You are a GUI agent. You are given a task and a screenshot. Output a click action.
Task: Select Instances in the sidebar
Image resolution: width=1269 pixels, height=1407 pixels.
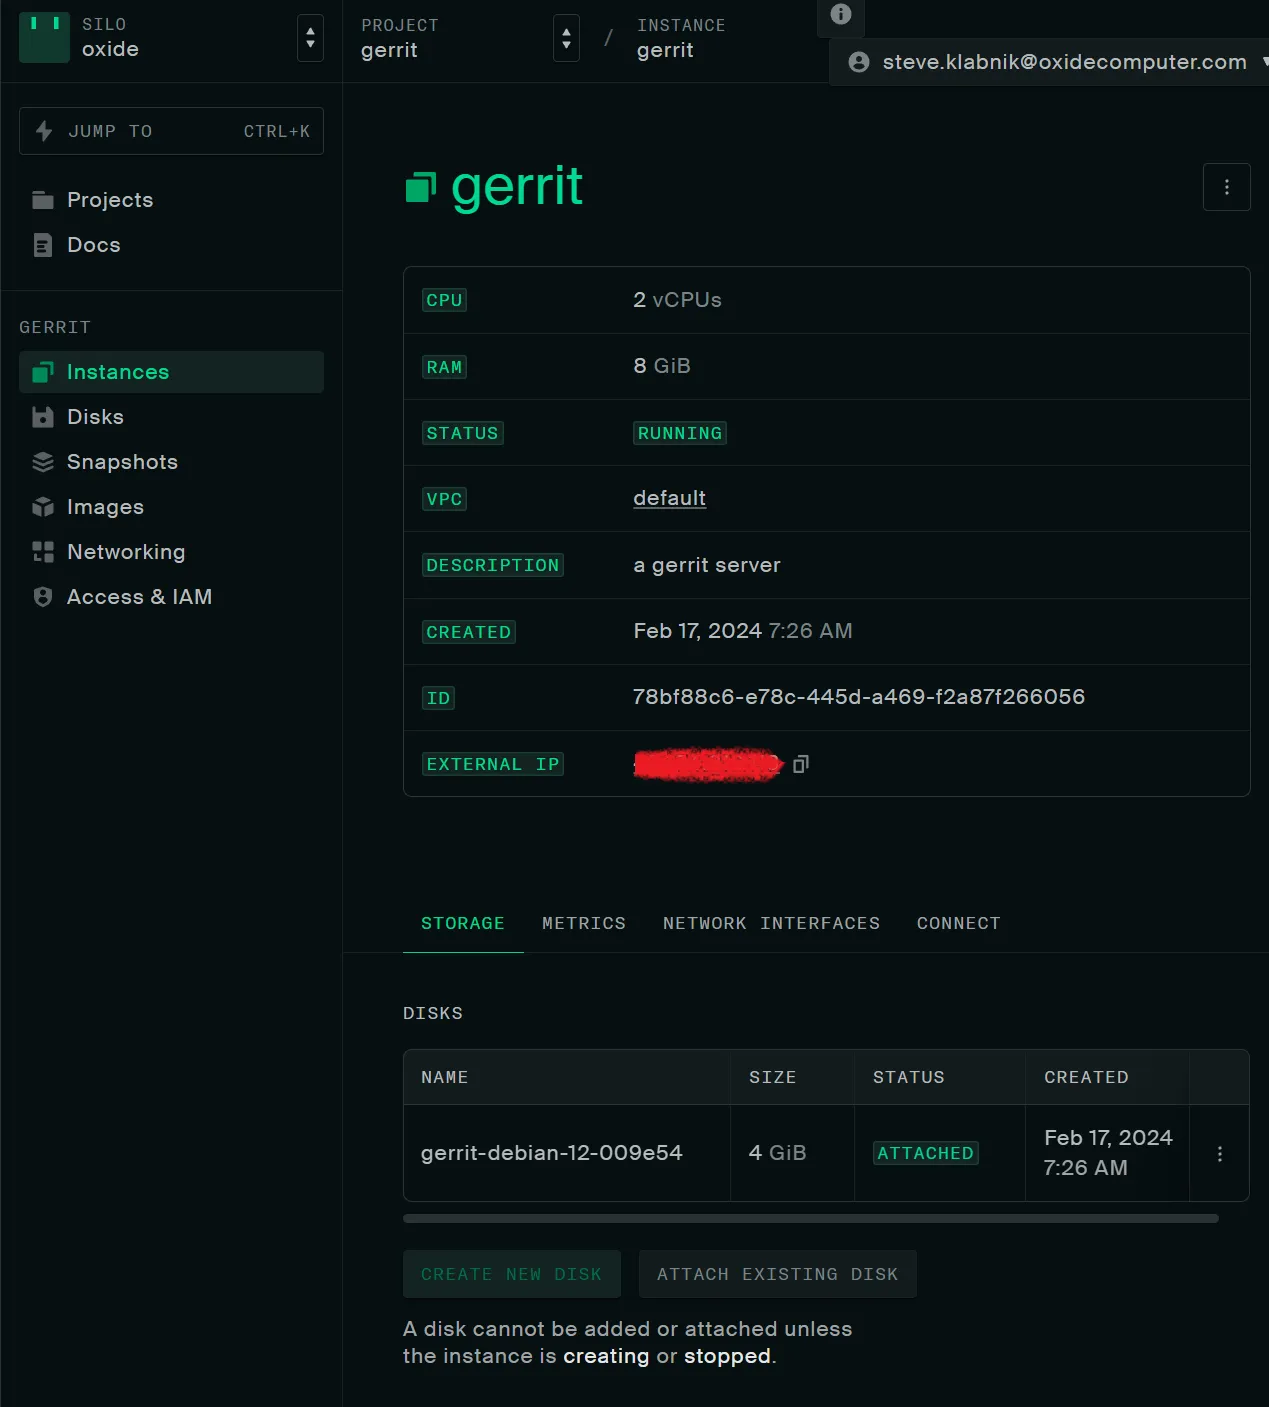171,372
